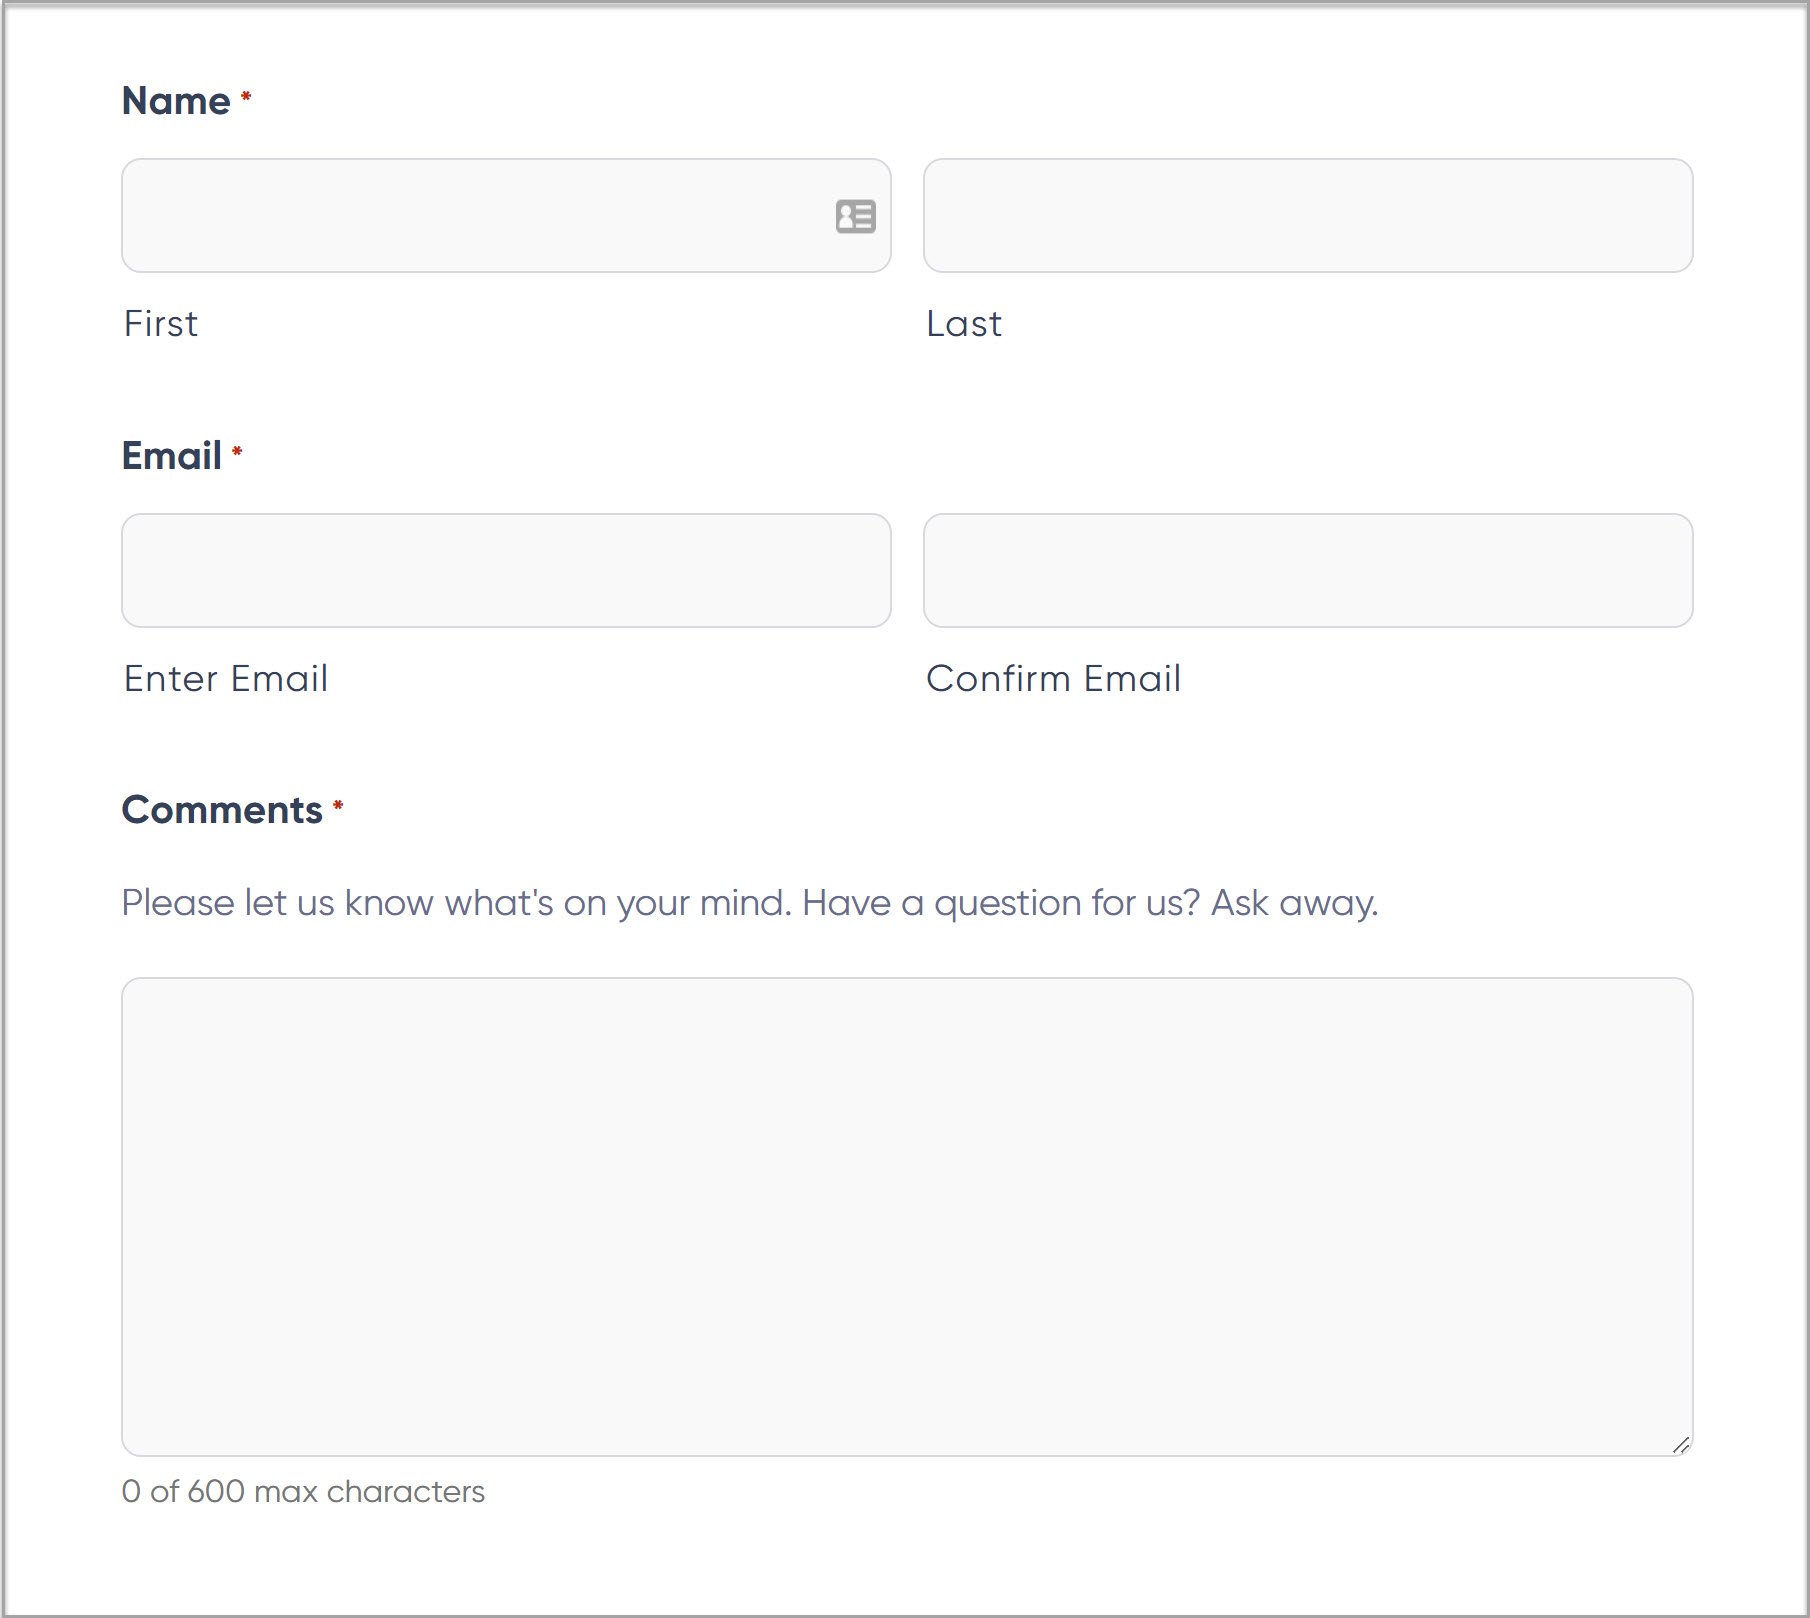
Task: Select the Last sub-label text
Action: pyautogui.click(x=964, y=324)
